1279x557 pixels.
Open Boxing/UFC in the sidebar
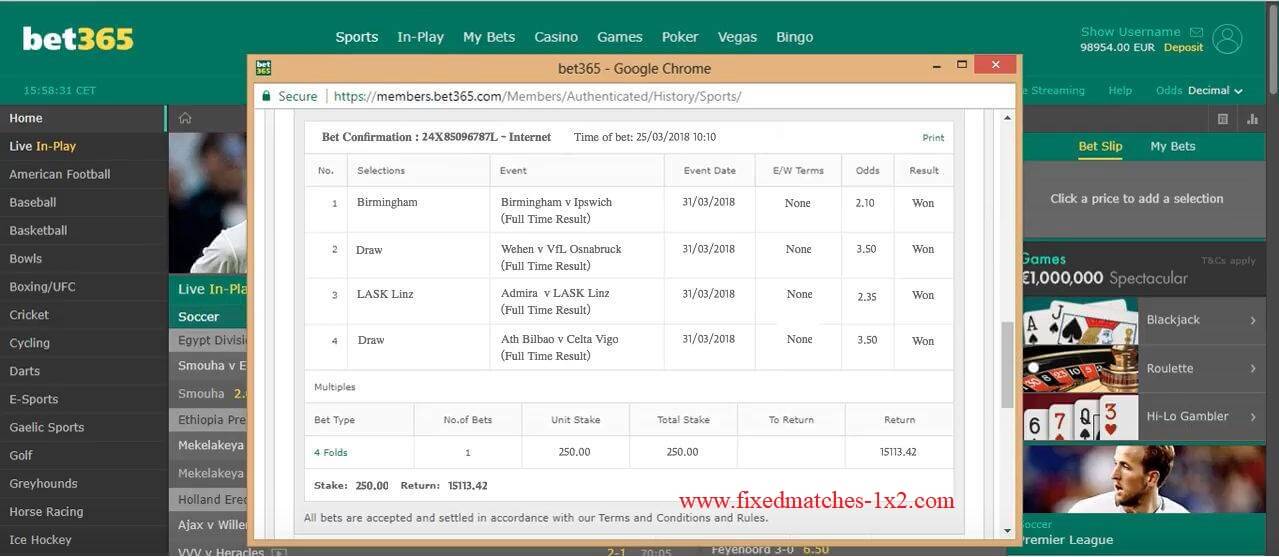(83, 286)
